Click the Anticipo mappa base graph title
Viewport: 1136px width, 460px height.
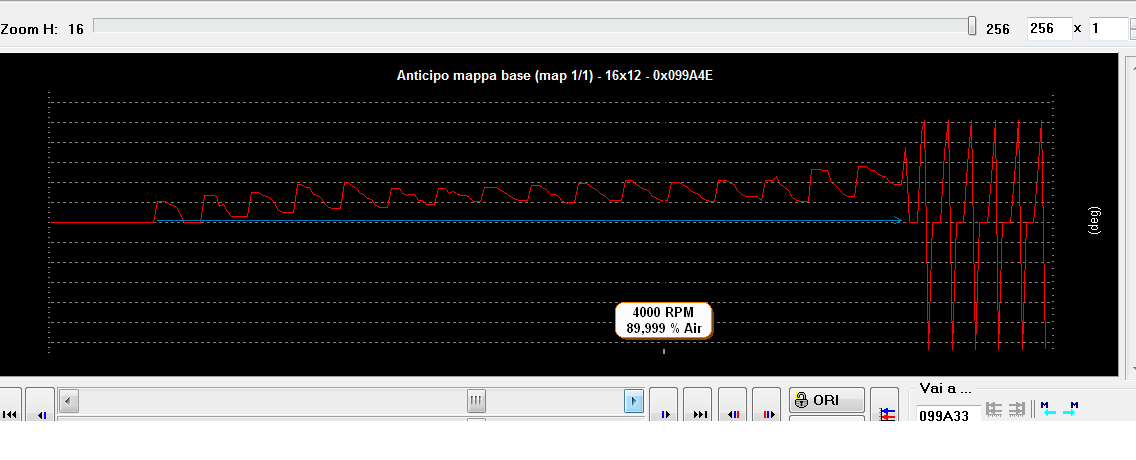pos(555,75)
